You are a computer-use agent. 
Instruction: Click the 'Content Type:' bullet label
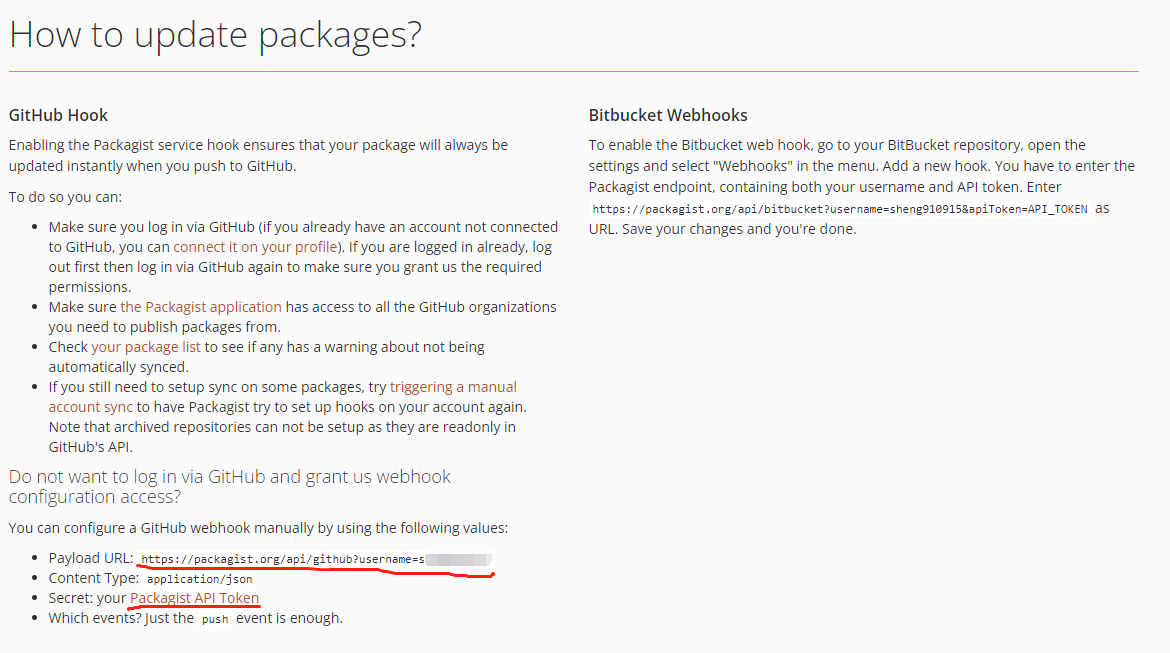(93, 578)
